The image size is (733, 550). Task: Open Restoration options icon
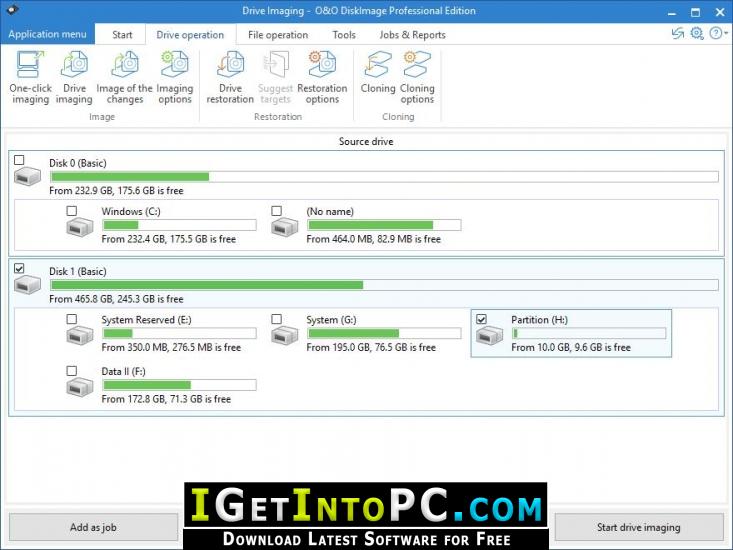click(322, 78)
